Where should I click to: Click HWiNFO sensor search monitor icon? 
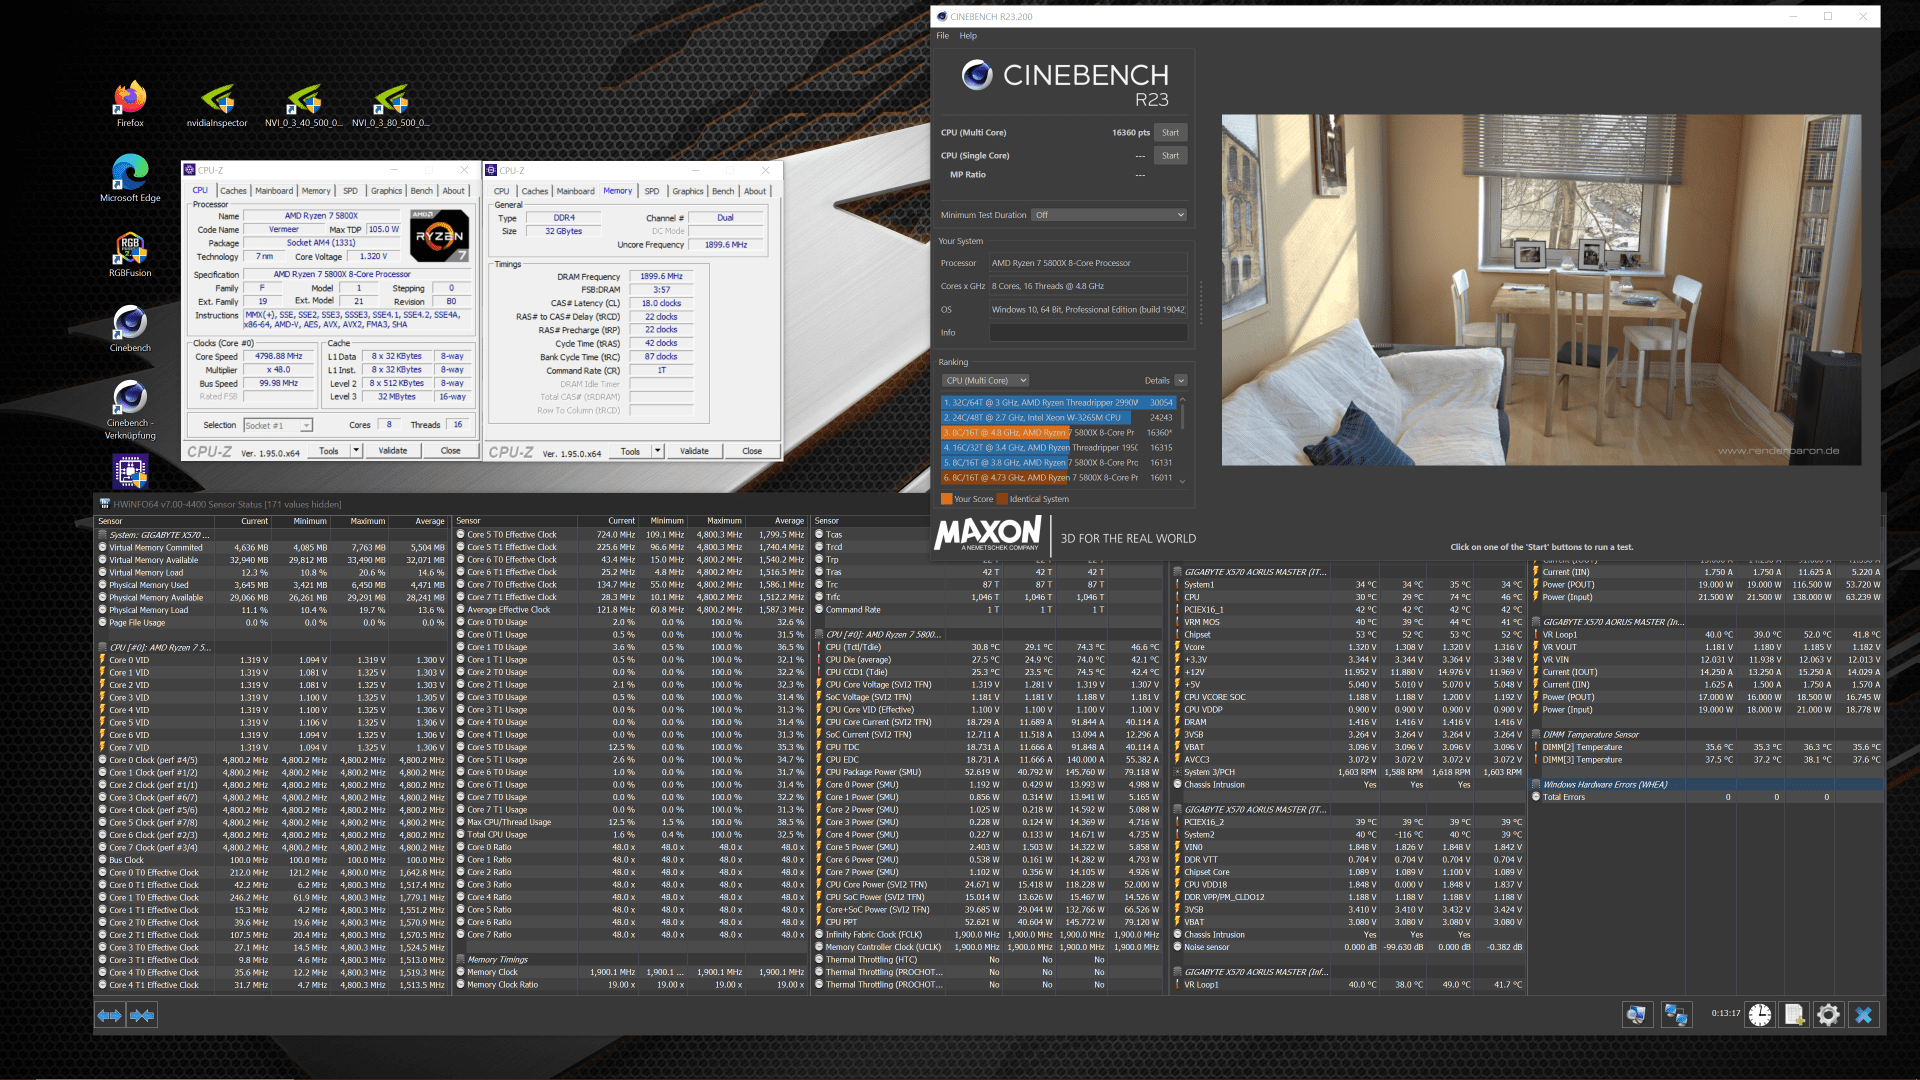coord(1636,1015)
